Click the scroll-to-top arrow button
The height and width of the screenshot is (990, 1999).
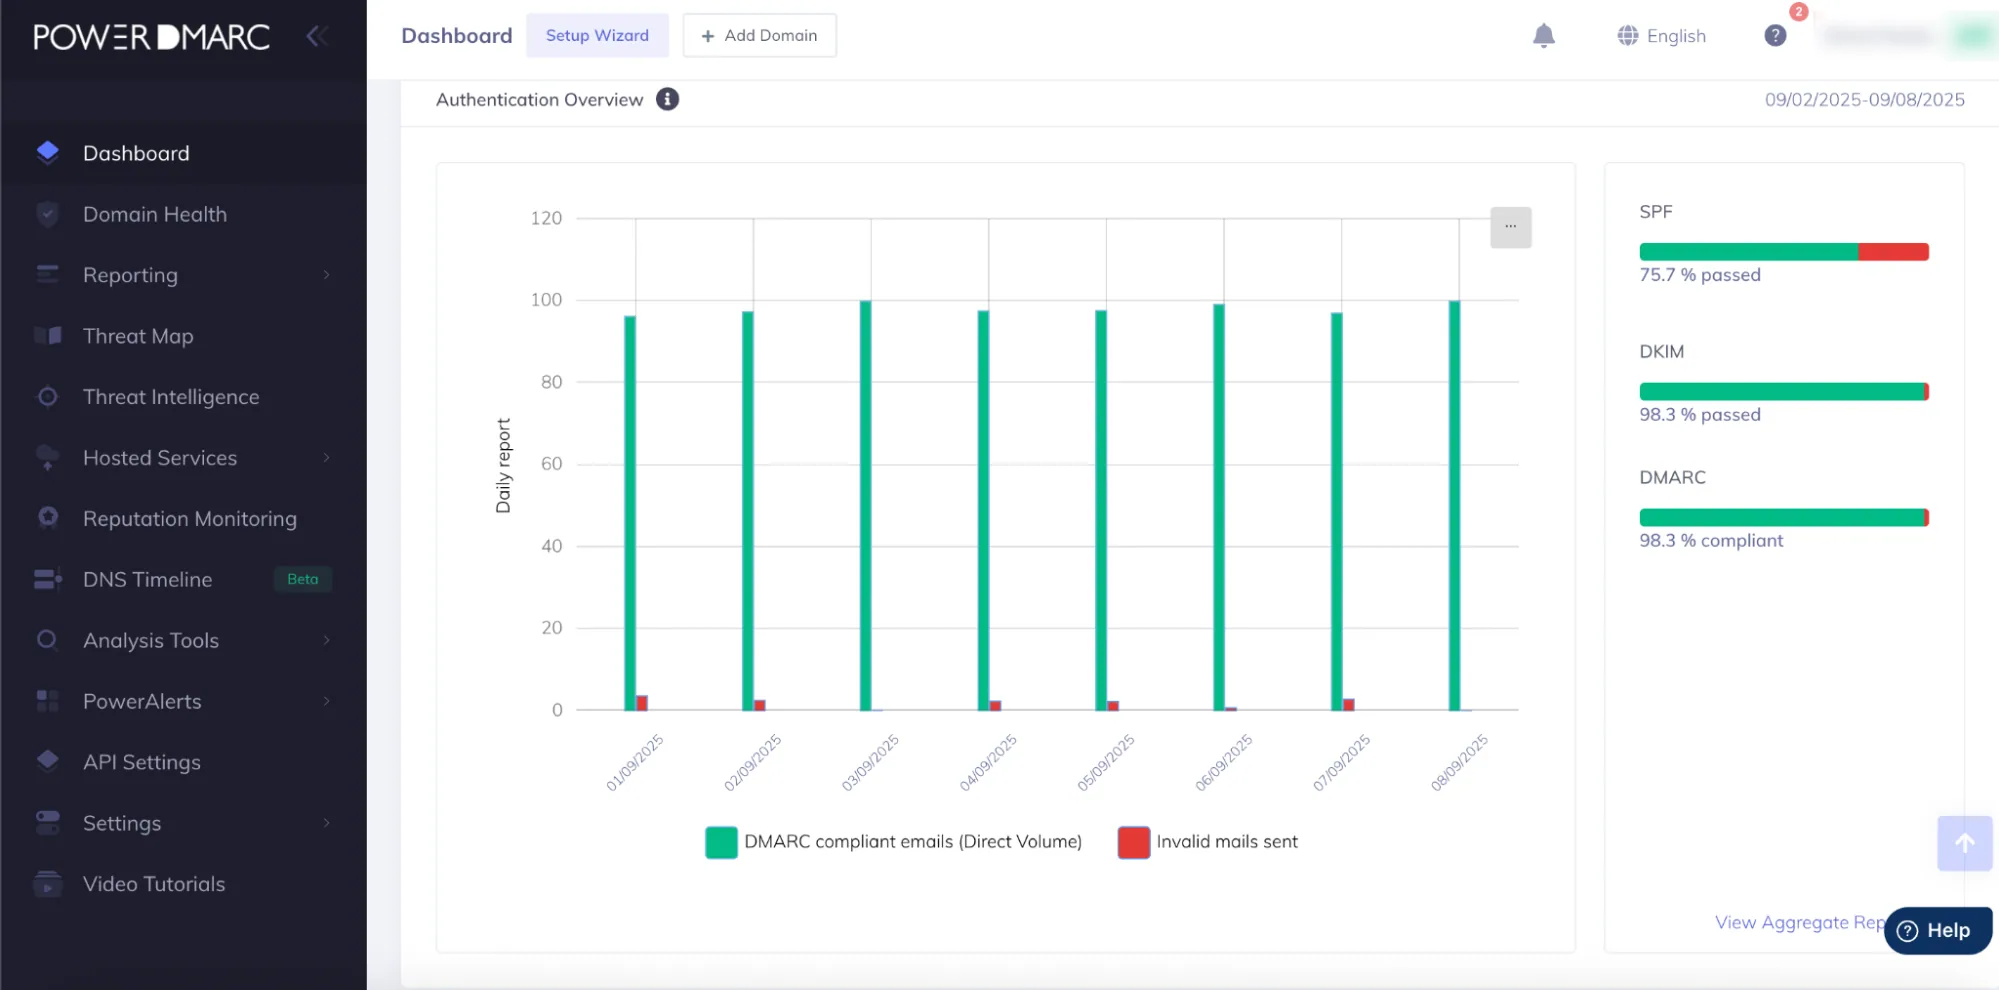1964,843
